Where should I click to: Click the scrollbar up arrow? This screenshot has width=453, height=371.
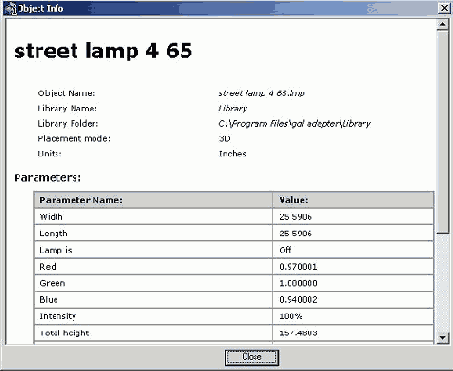coord(442,24)
